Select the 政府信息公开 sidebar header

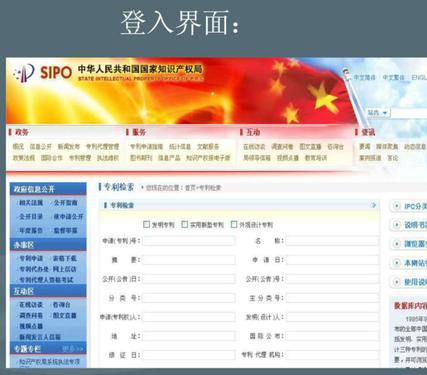[48, 189]
